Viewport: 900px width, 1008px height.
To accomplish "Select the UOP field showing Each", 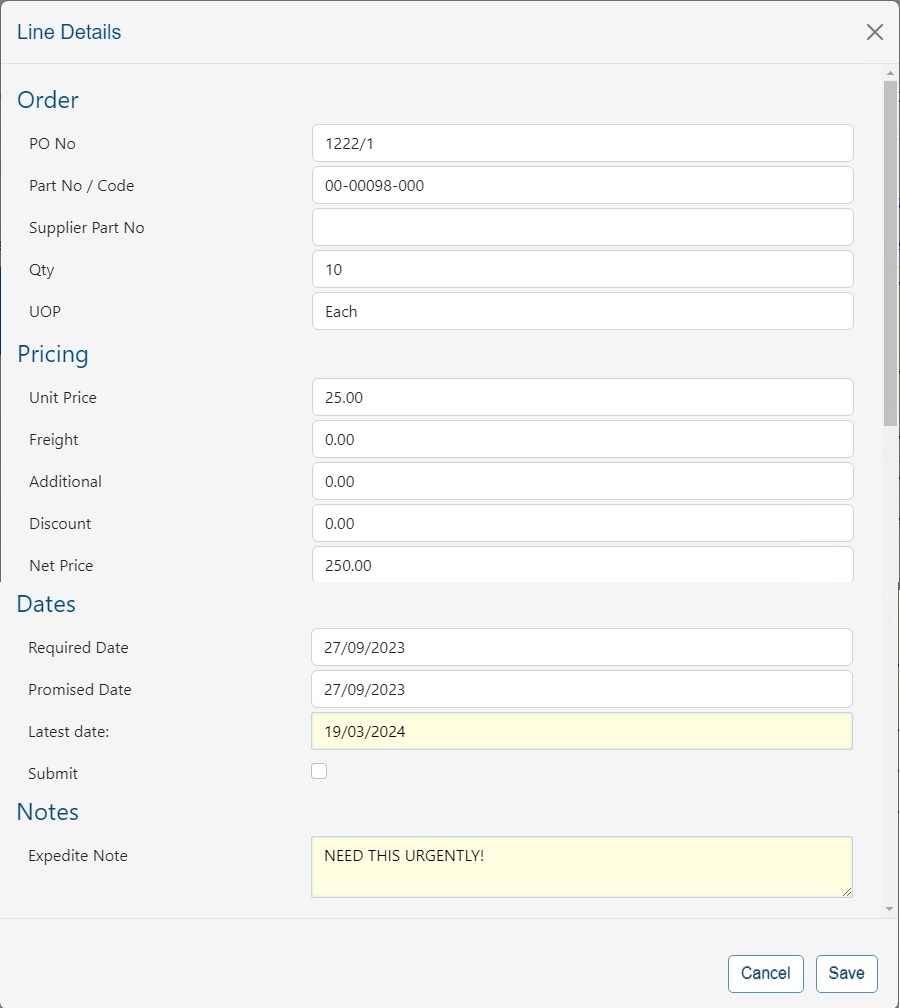I will click(582, 311).
